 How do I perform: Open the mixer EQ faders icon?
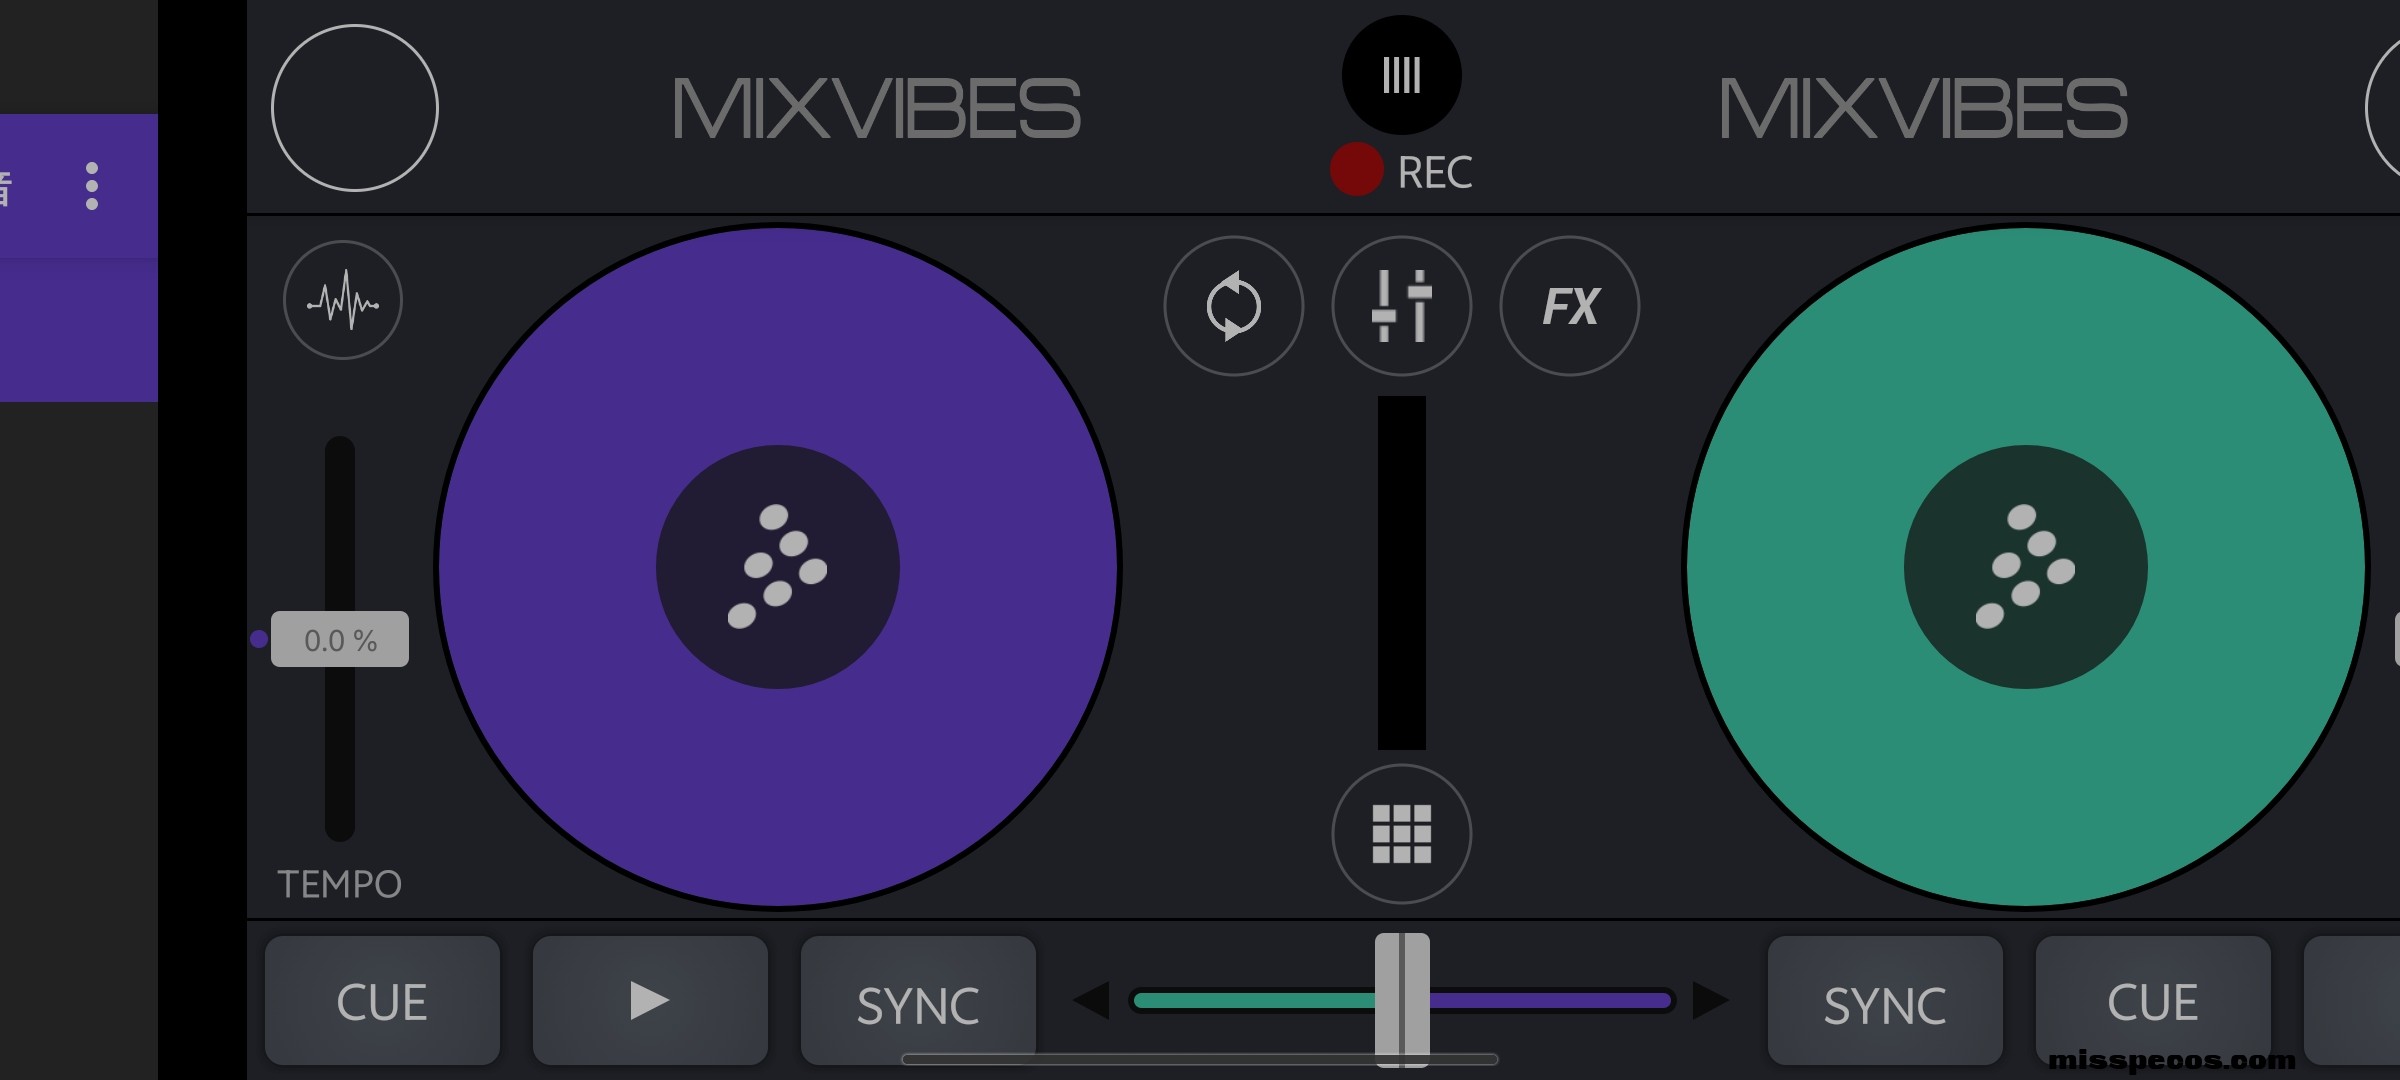1401,306
